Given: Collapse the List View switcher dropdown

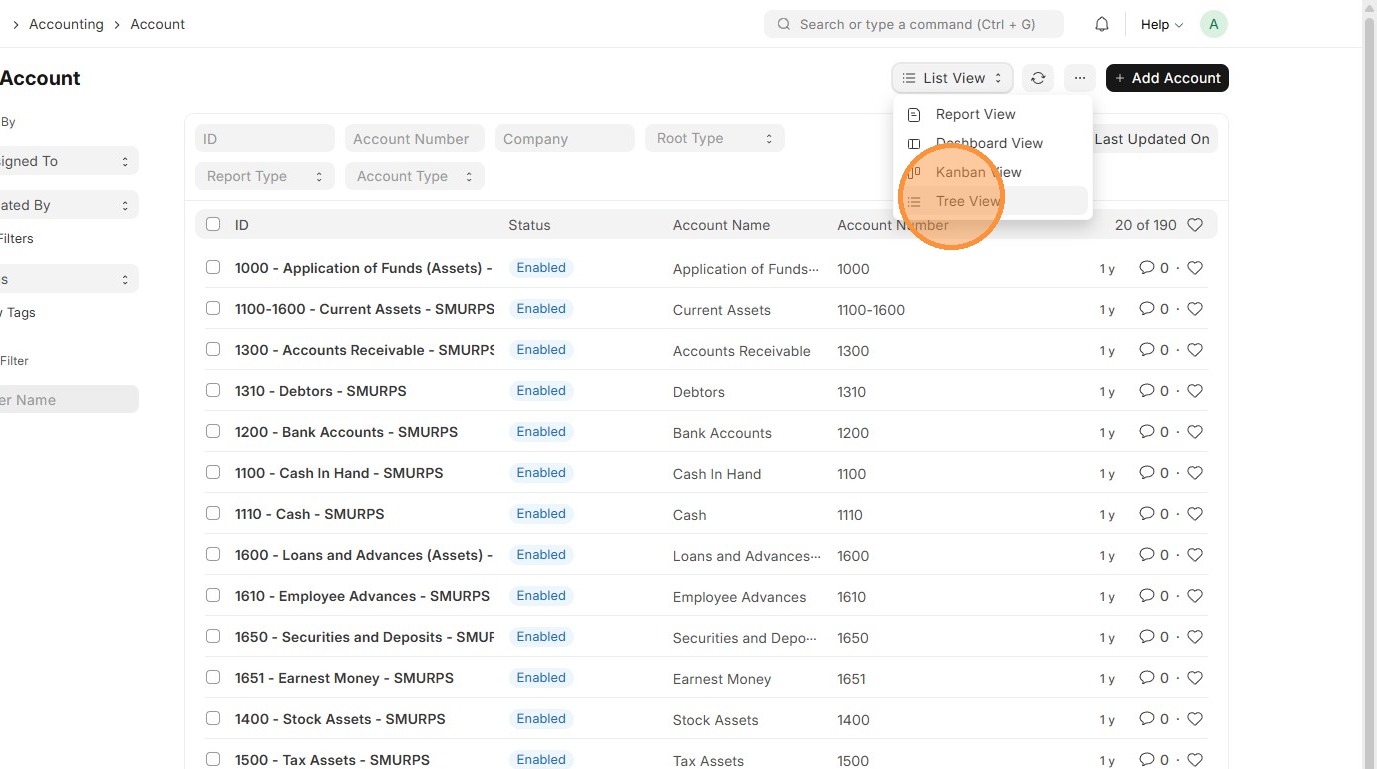Looking at the screenshot, I should (952, 78).
